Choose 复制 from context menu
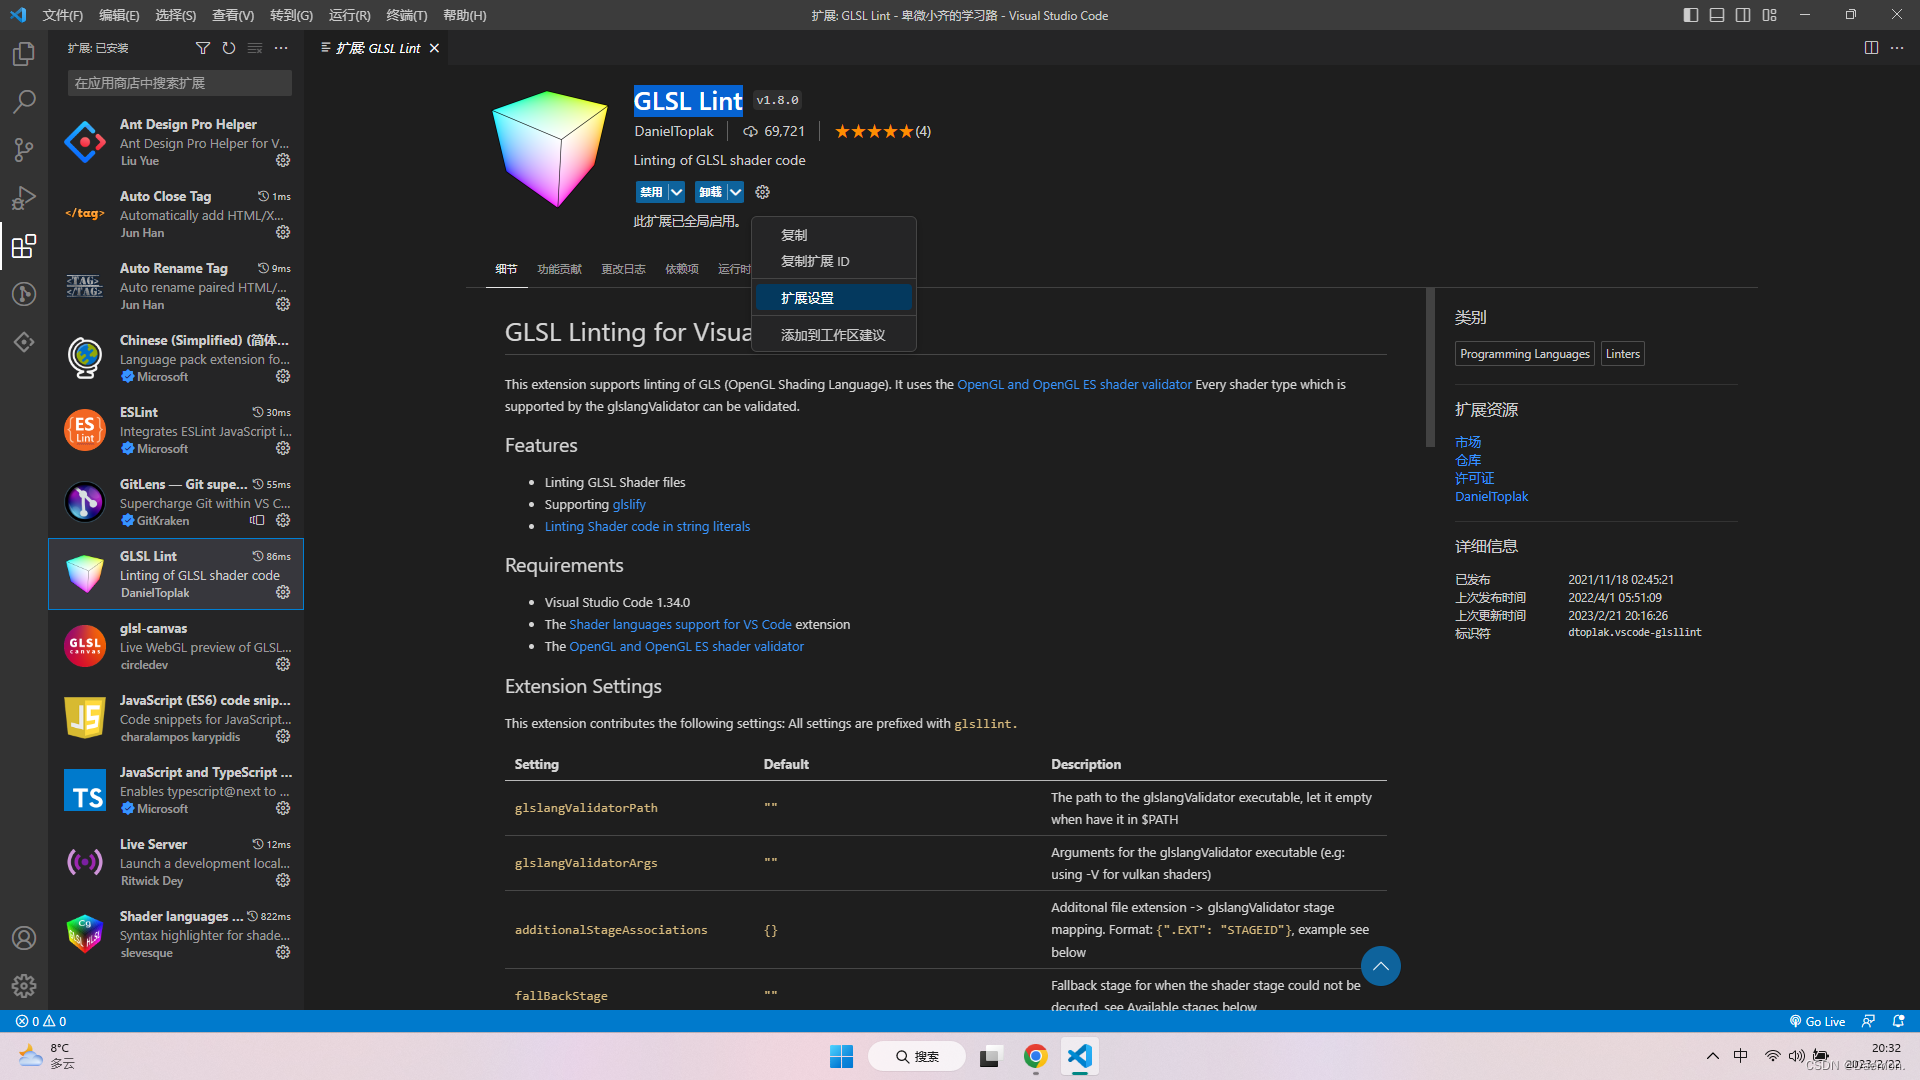 (x=834, y=235)
